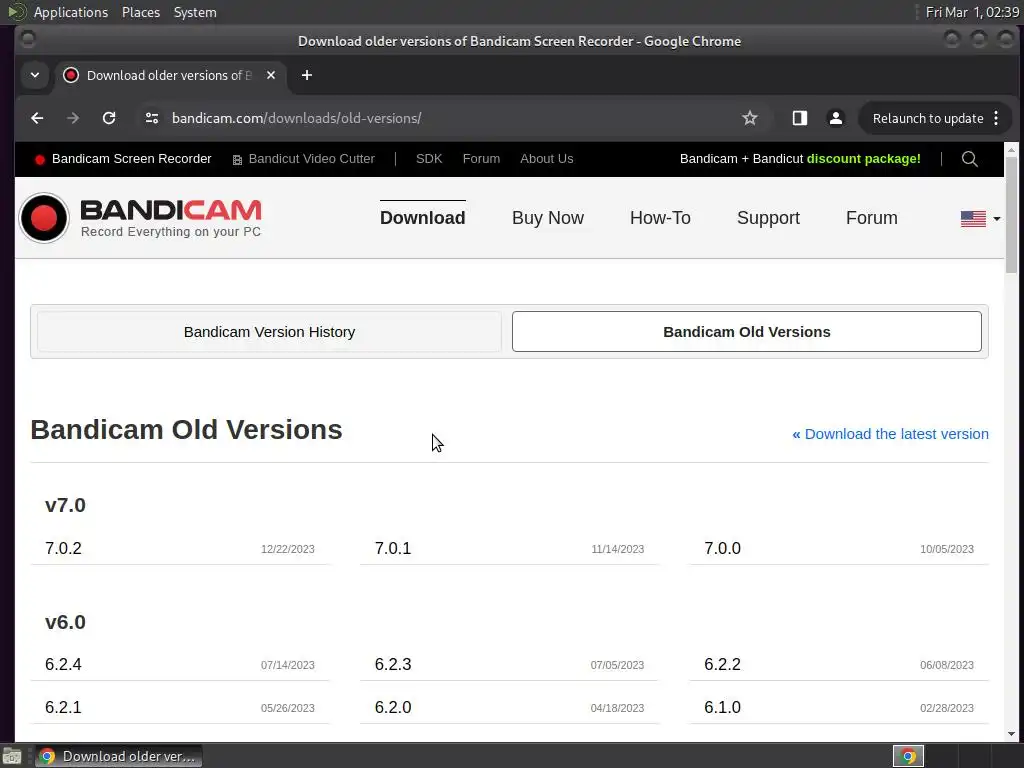Click the page vertical scrollbar thumb
This screenshot has height=768, width=1024.
coord(1012,214)
